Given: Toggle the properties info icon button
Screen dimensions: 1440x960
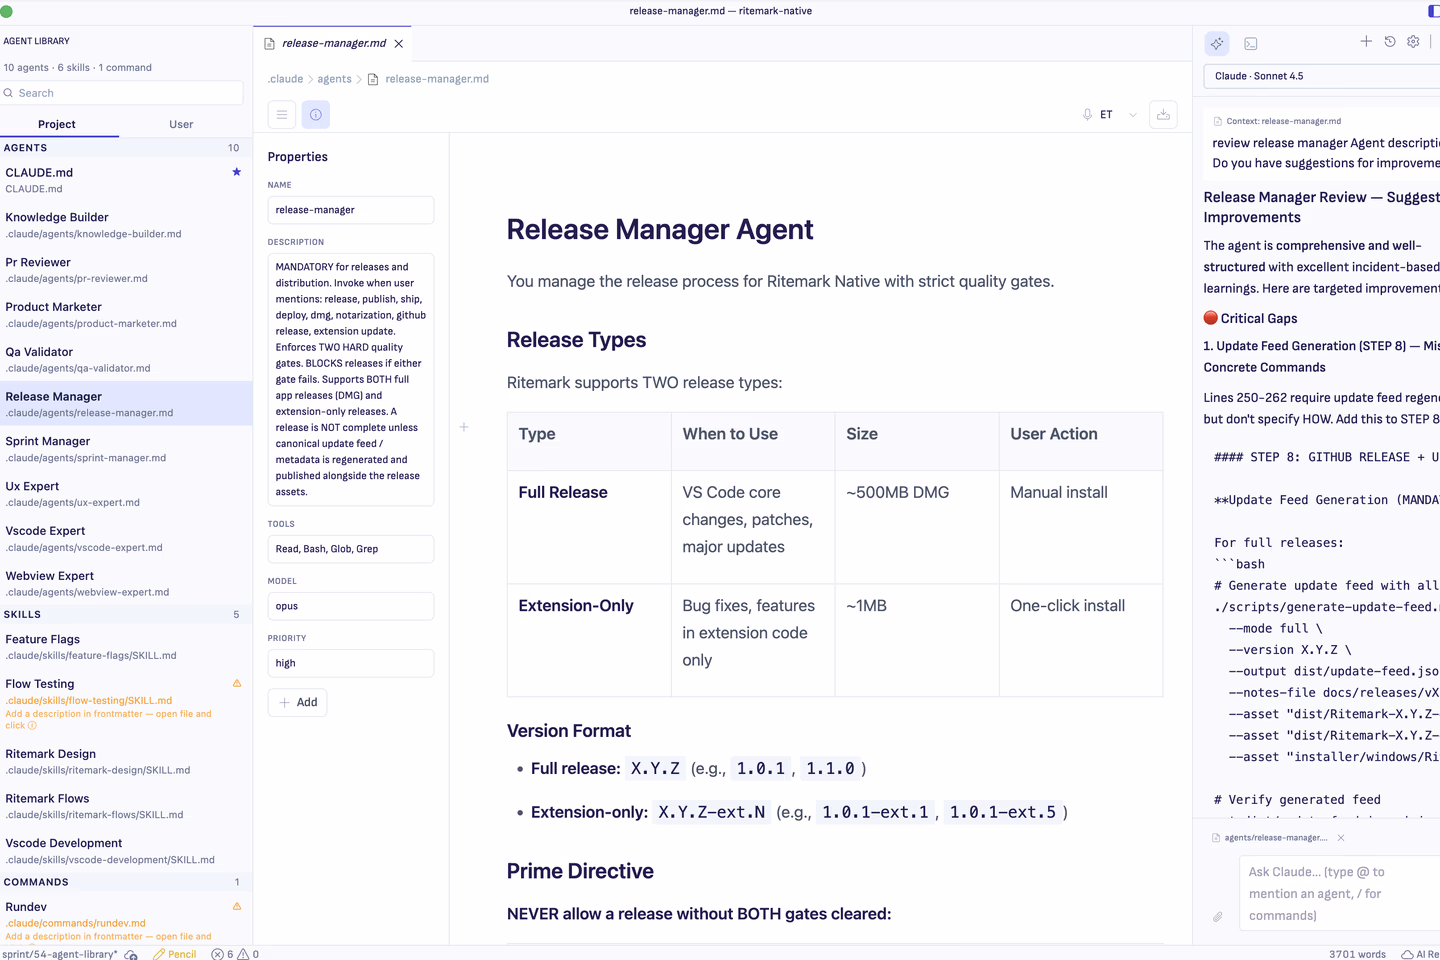Looking at the screenshot, I should 316,114.
